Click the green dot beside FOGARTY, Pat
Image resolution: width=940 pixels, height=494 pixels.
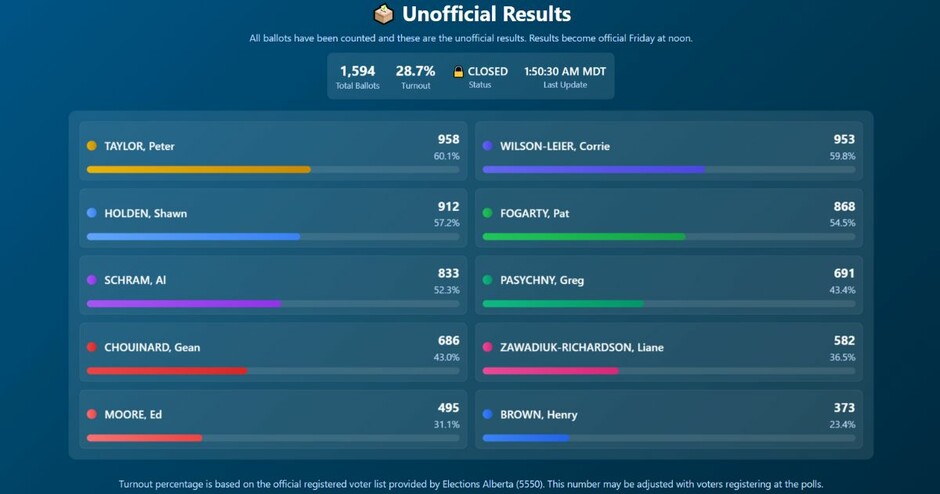pos(488,213)
